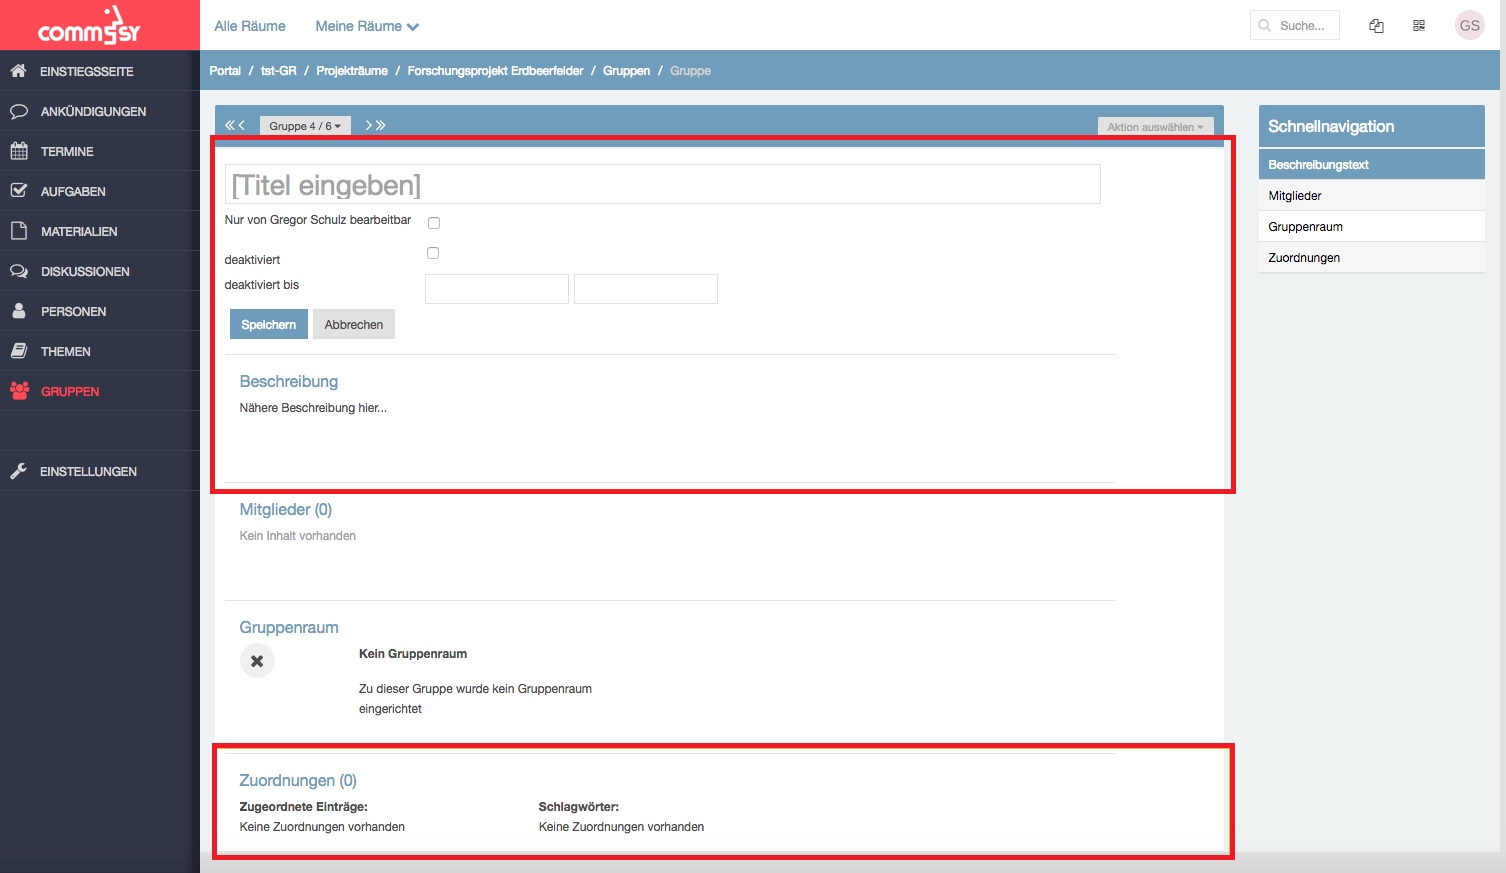Click the 'Gruppenraum' section heading
Screen dimensions: 1506x873
tap(289, 627)
